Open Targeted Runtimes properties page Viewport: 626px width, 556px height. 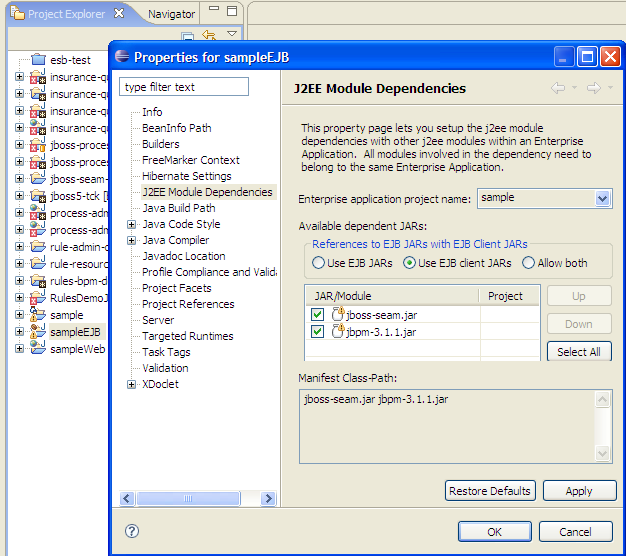click(188, 336)
